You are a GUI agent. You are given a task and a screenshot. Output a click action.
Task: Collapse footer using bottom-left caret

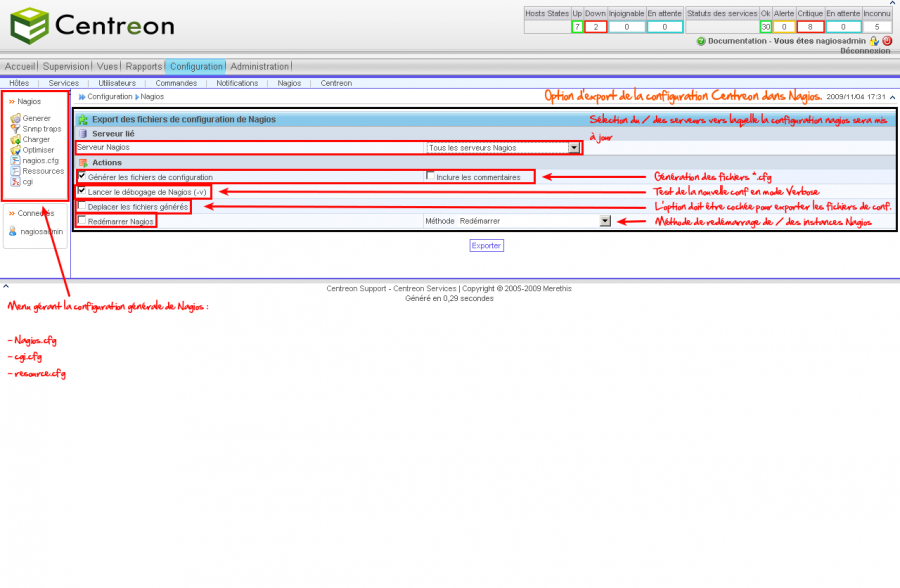tap(6, 286)
